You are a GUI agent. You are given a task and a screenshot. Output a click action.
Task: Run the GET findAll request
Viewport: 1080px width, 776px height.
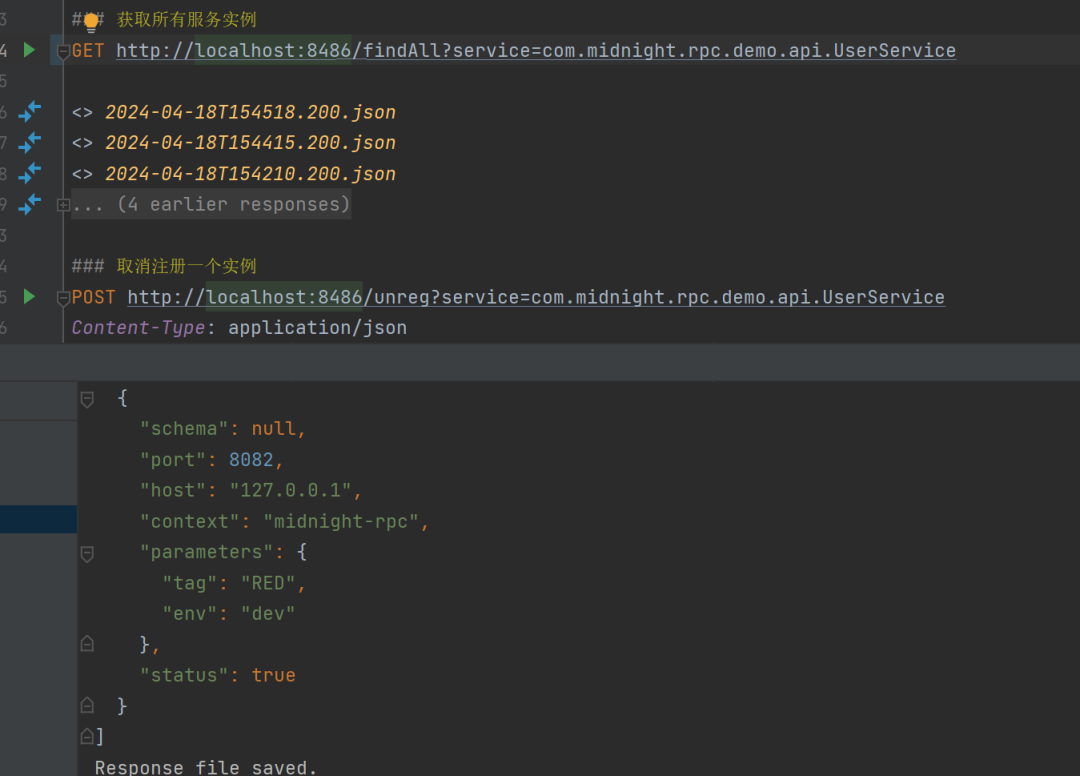click(29, 50)
